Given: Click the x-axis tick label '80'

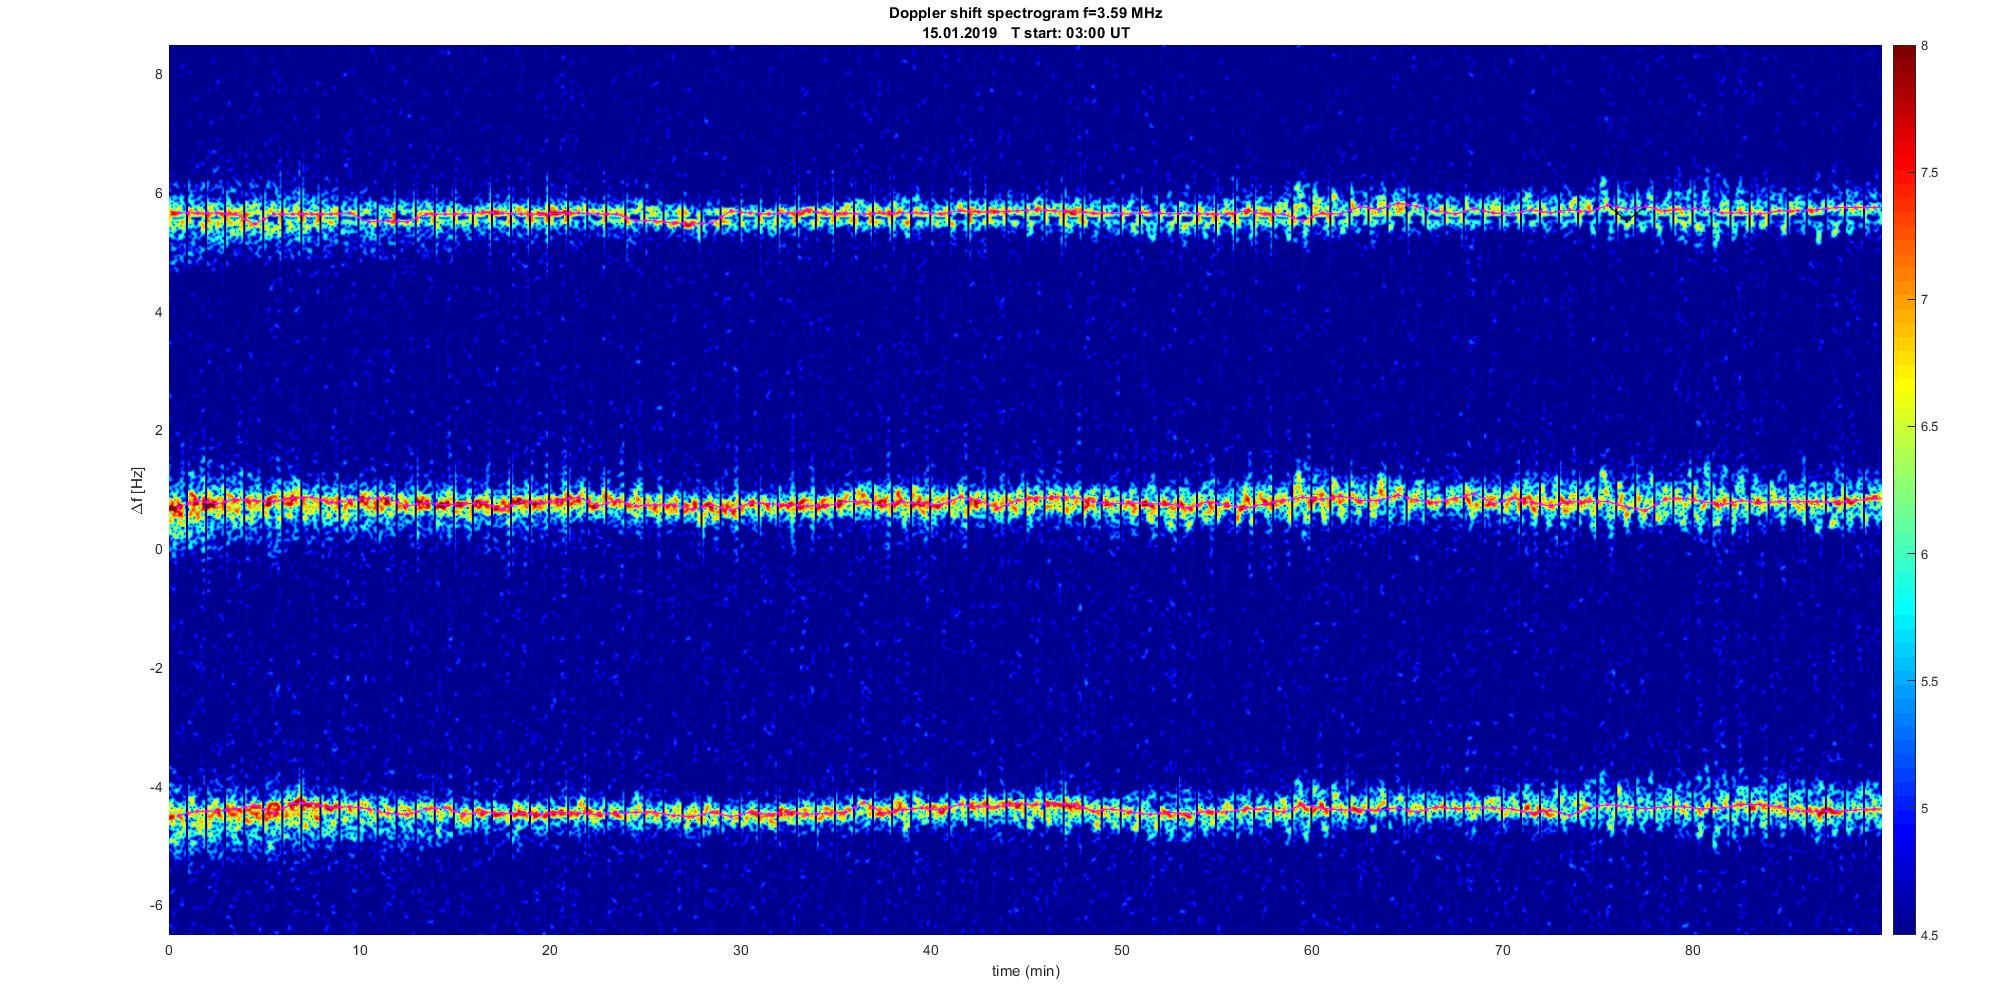Looking at the screenshot, I should click(x=1692, y=950).
